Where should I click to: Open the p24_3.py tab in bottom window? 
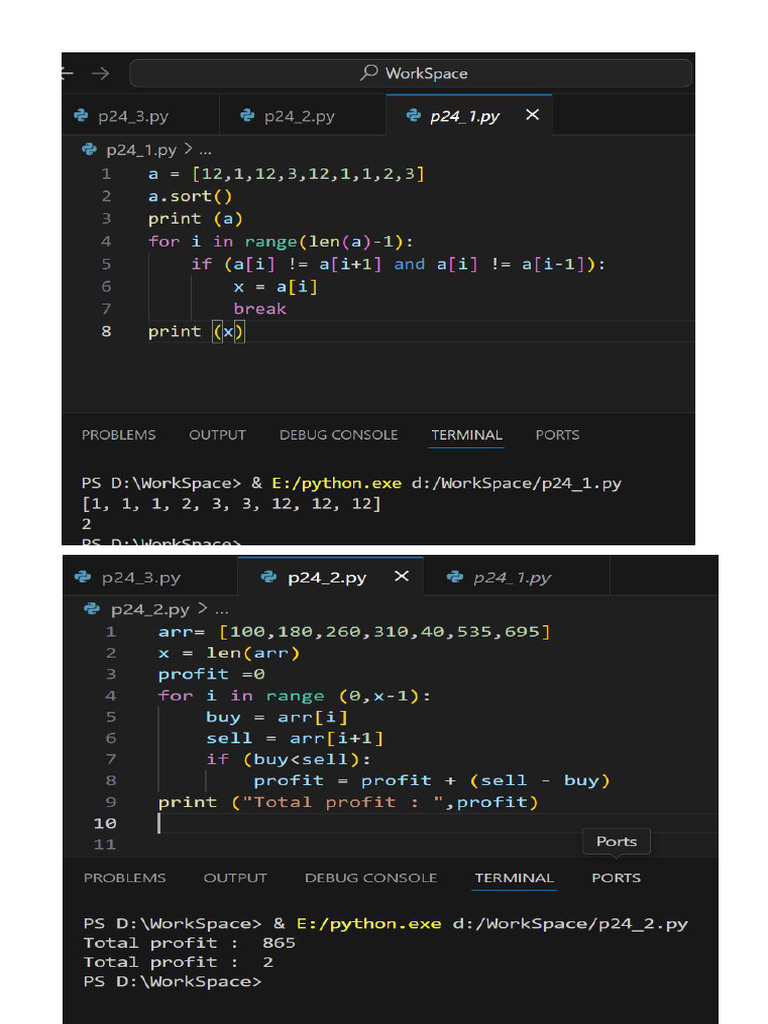pos(150,577)
